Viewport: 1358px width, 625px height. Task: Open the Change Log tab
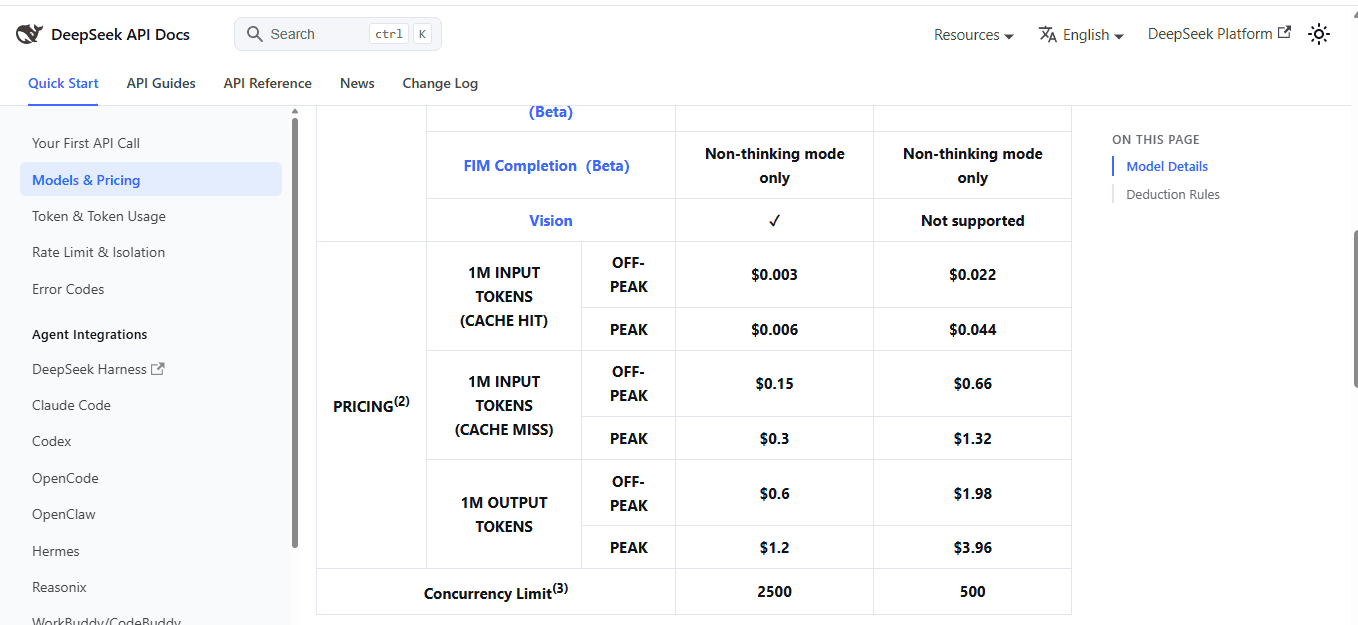coord(440,83)
